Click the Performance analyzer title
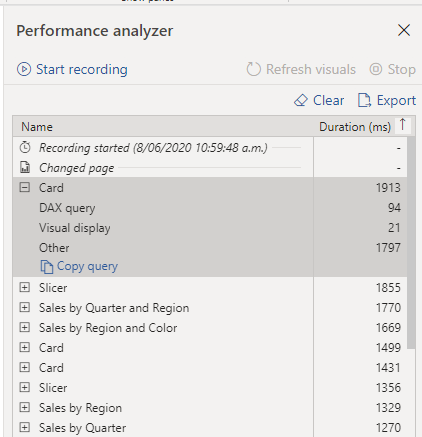422x437 pixels. point(95,31)
